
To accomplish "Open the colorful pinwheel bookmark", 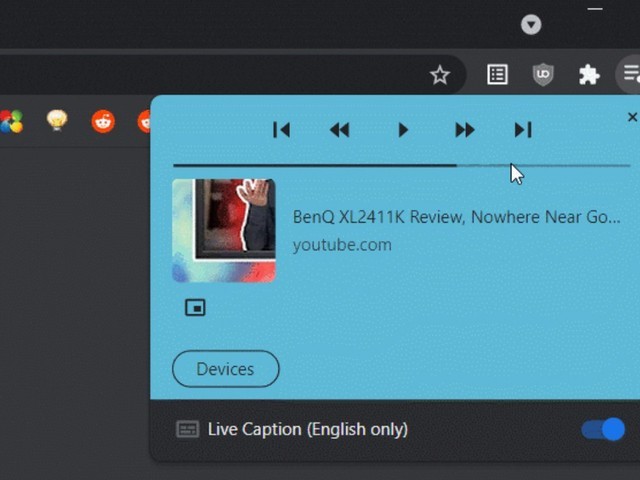I will point(11,121).
